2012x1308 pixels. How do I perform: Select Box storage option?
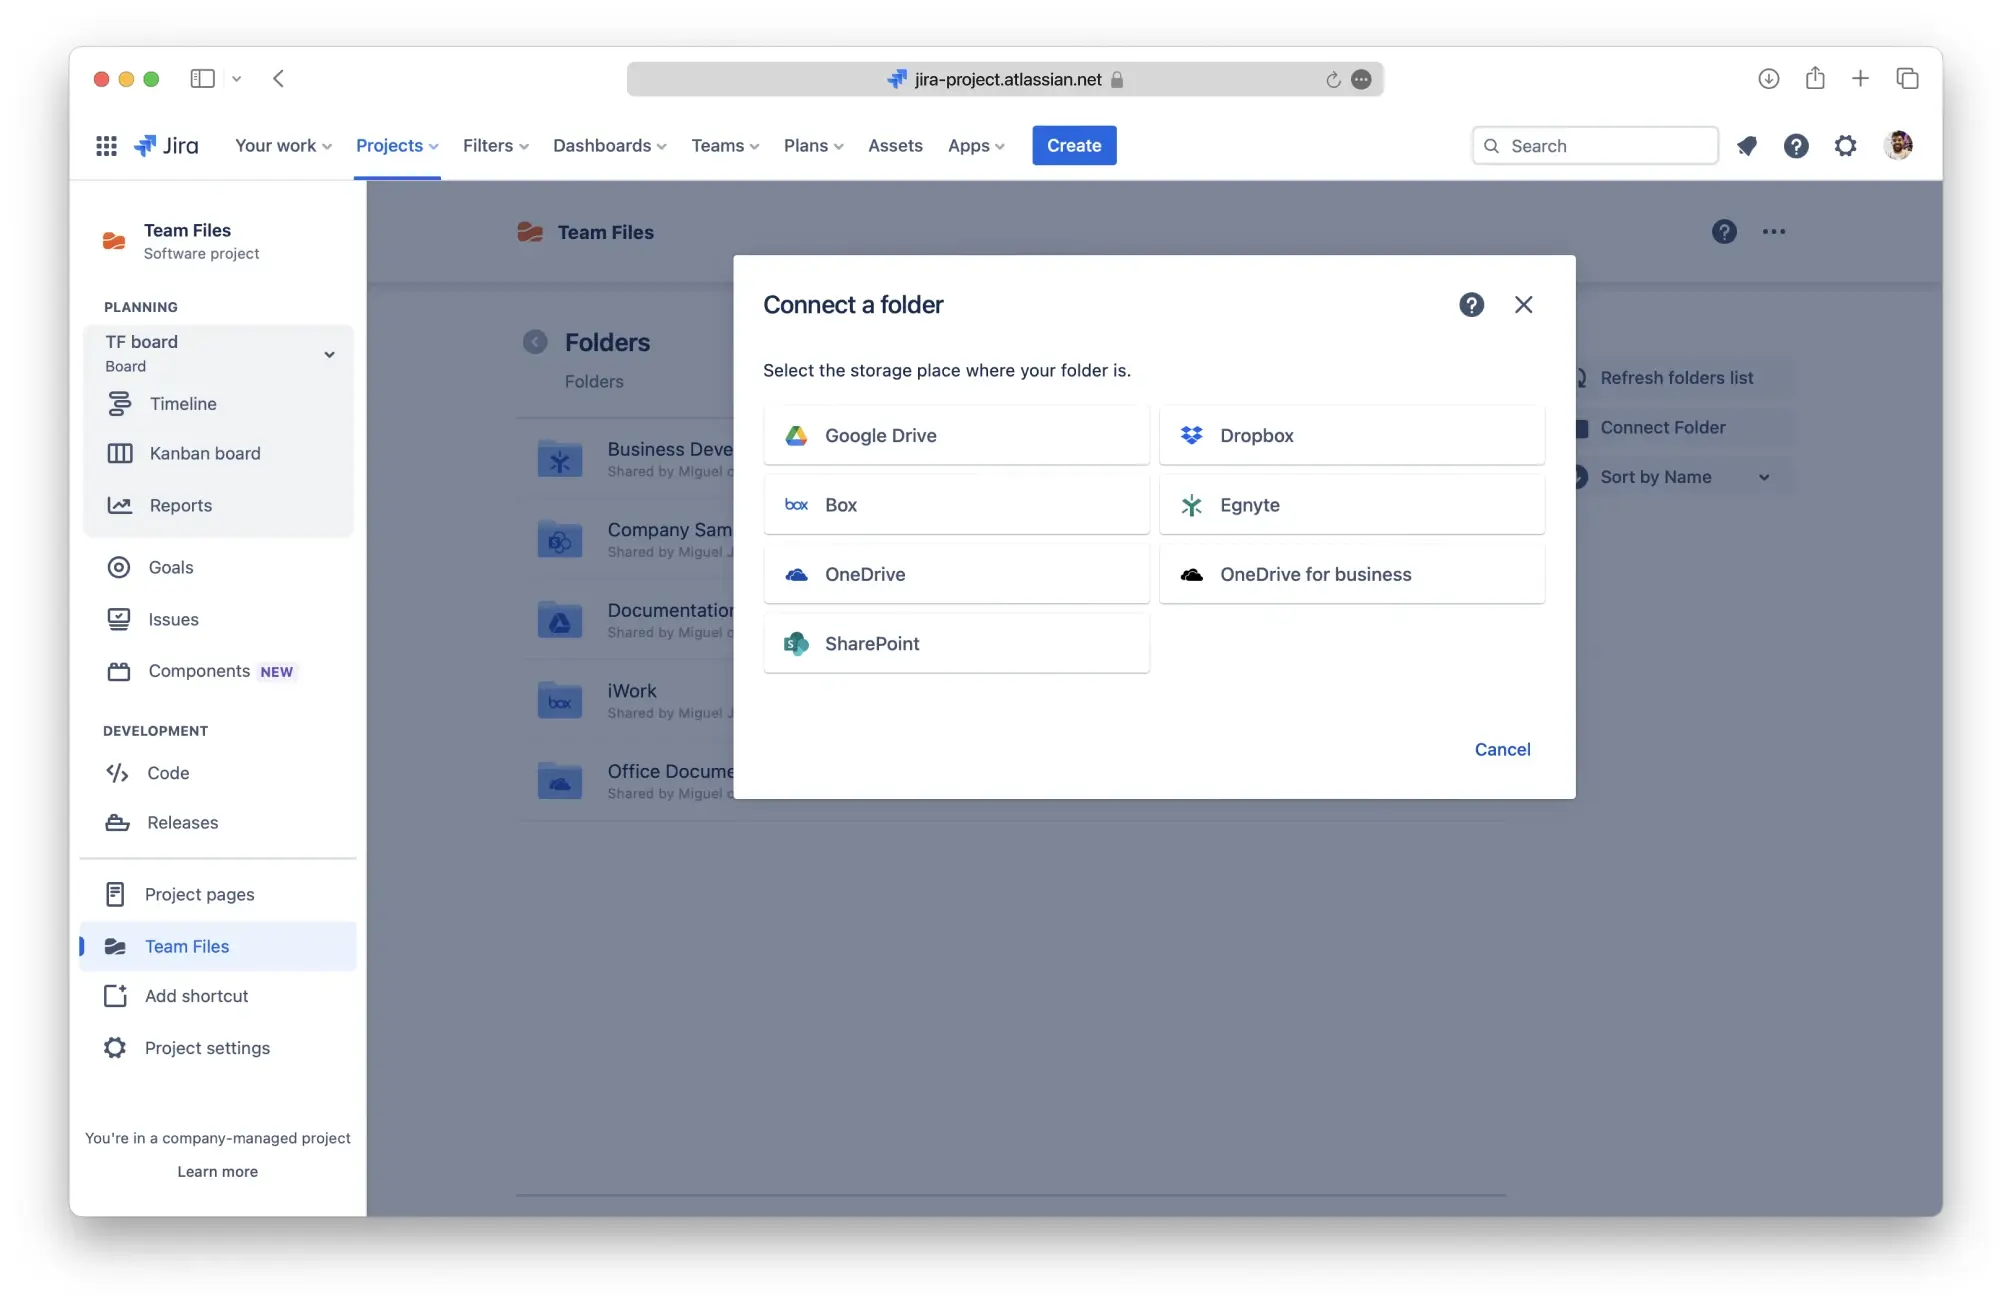[x=956, y=505]
